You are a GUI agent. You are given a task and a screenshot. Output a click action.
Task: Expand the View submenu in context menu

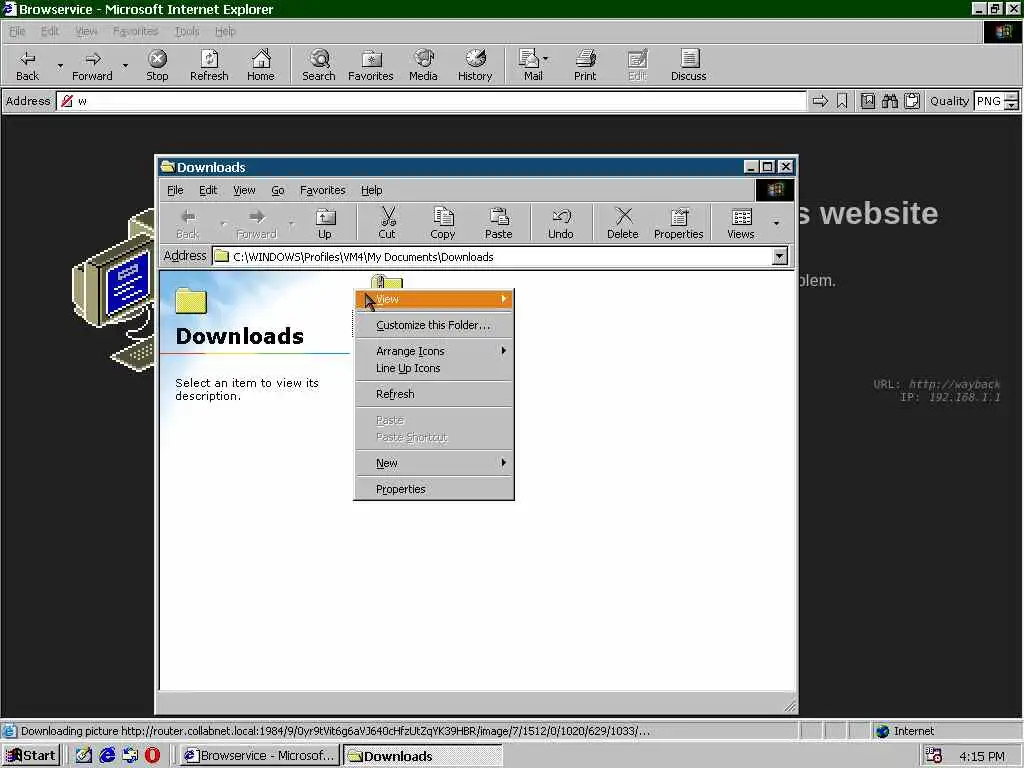click(434, 299)
